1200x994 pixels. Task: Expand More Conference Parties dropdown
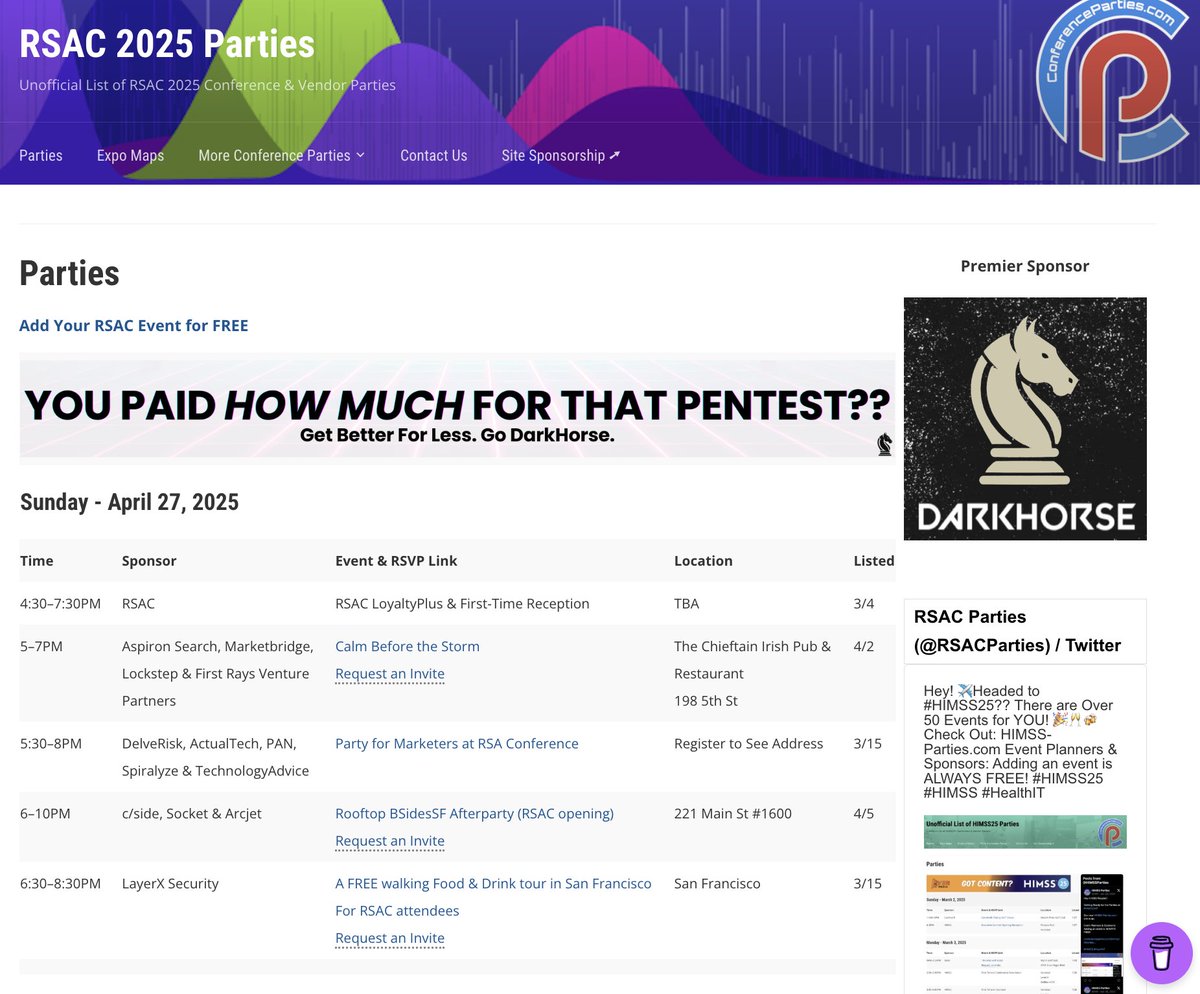282,155
